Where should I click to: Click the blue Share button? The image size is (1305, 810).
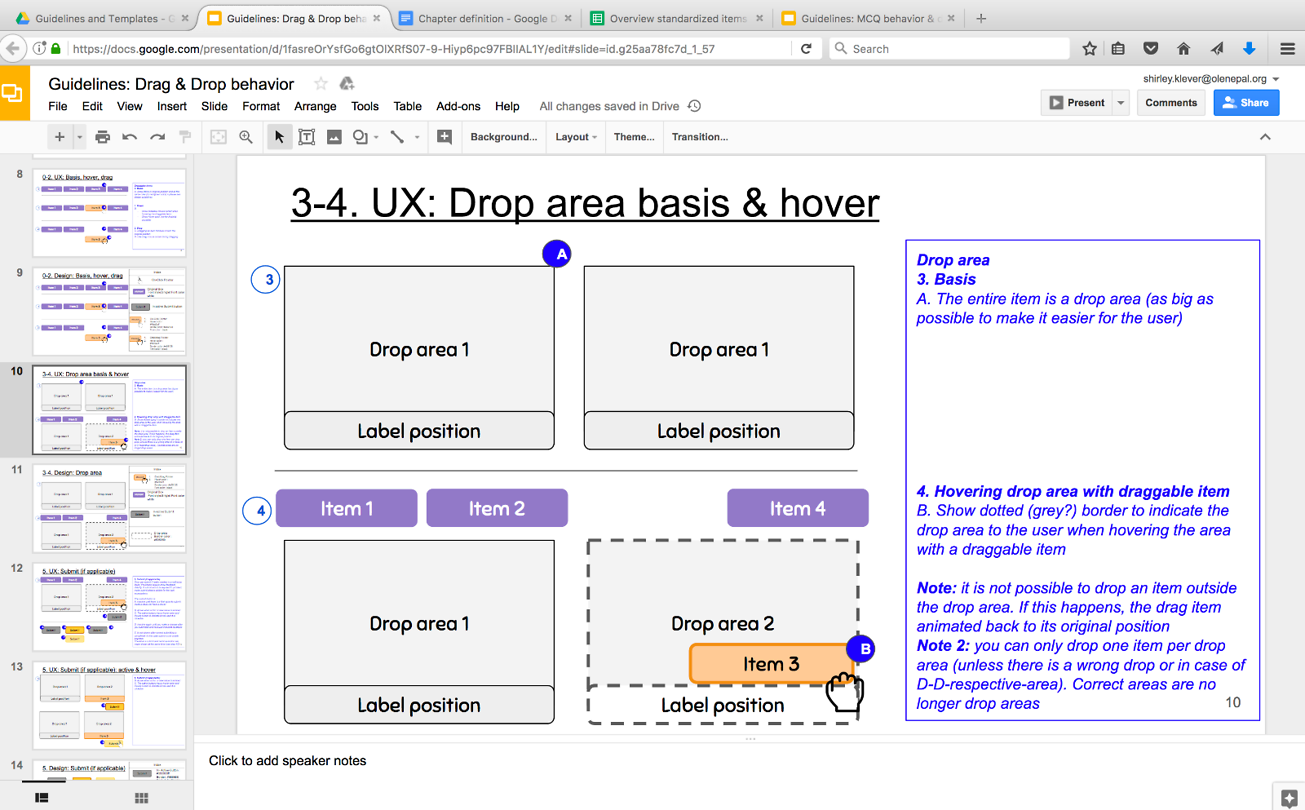coord(1246,102)
